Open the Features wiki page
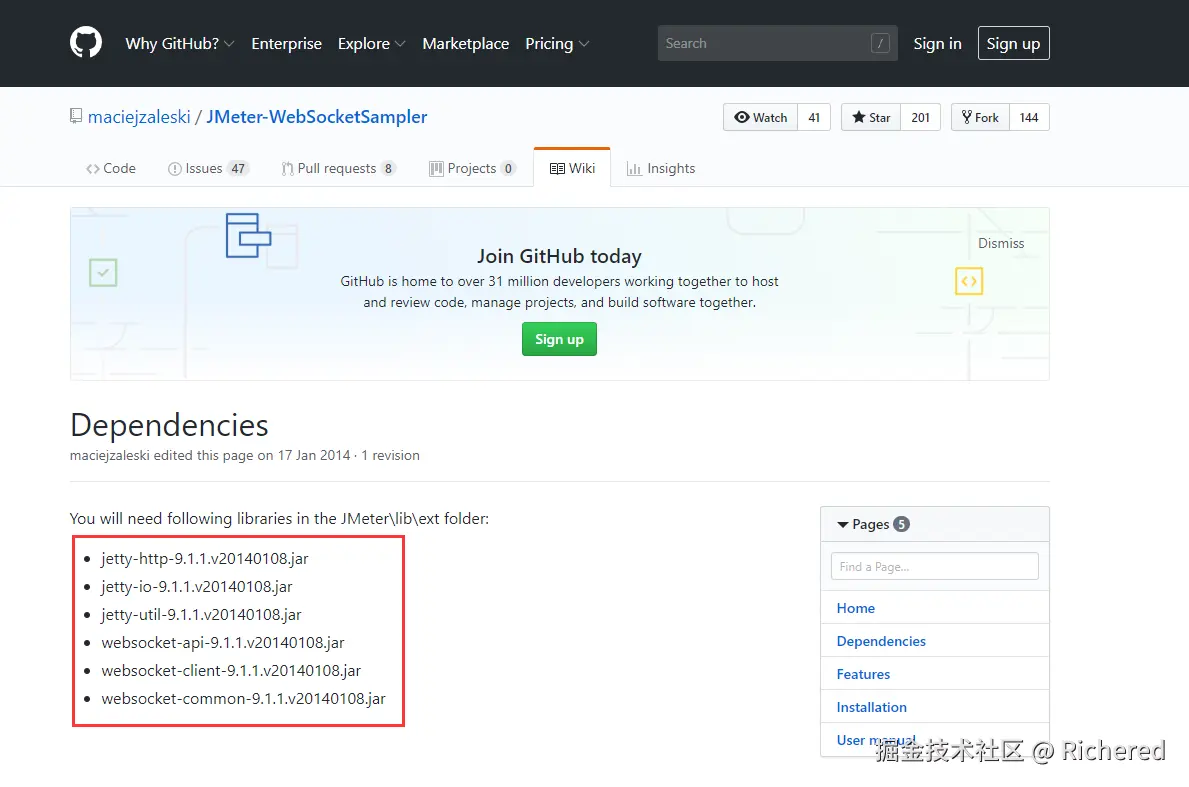This screenshot has width=1189, height=787. (863, 674)
